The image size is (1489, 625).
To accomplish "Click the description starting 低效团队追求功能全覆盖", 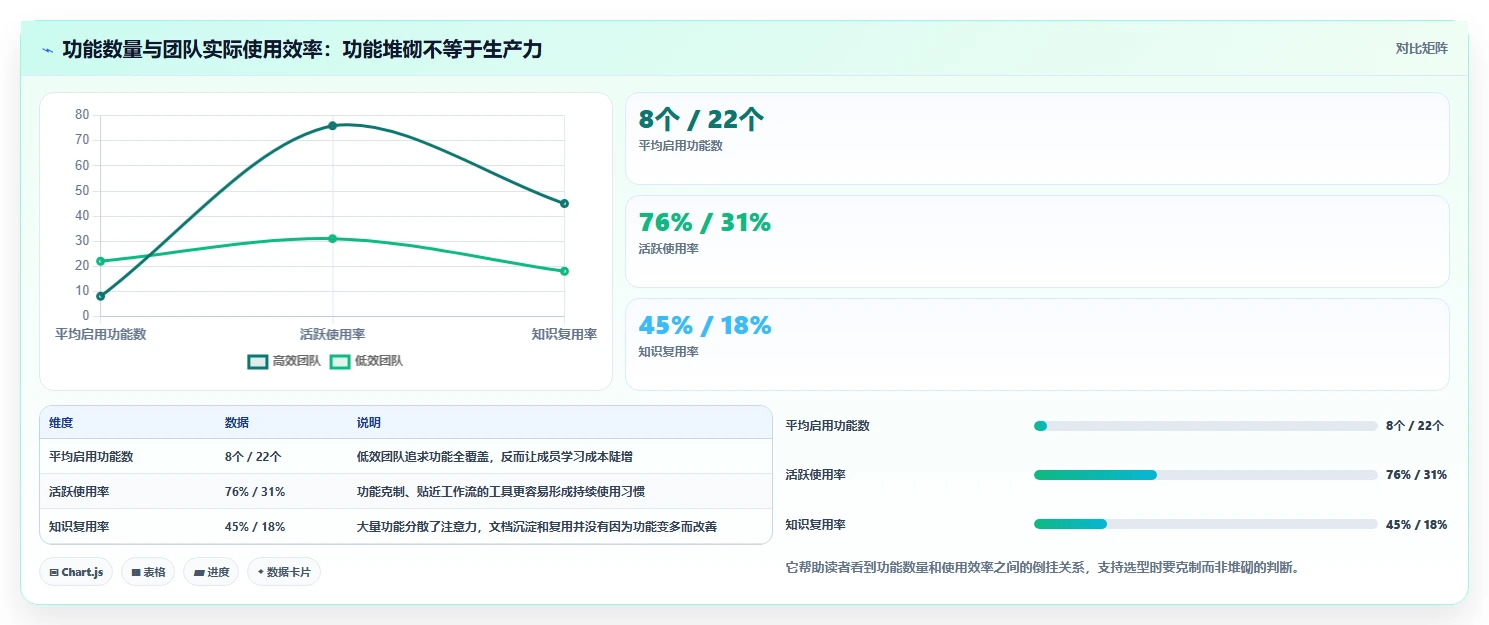I will click(x=495, y=456).
